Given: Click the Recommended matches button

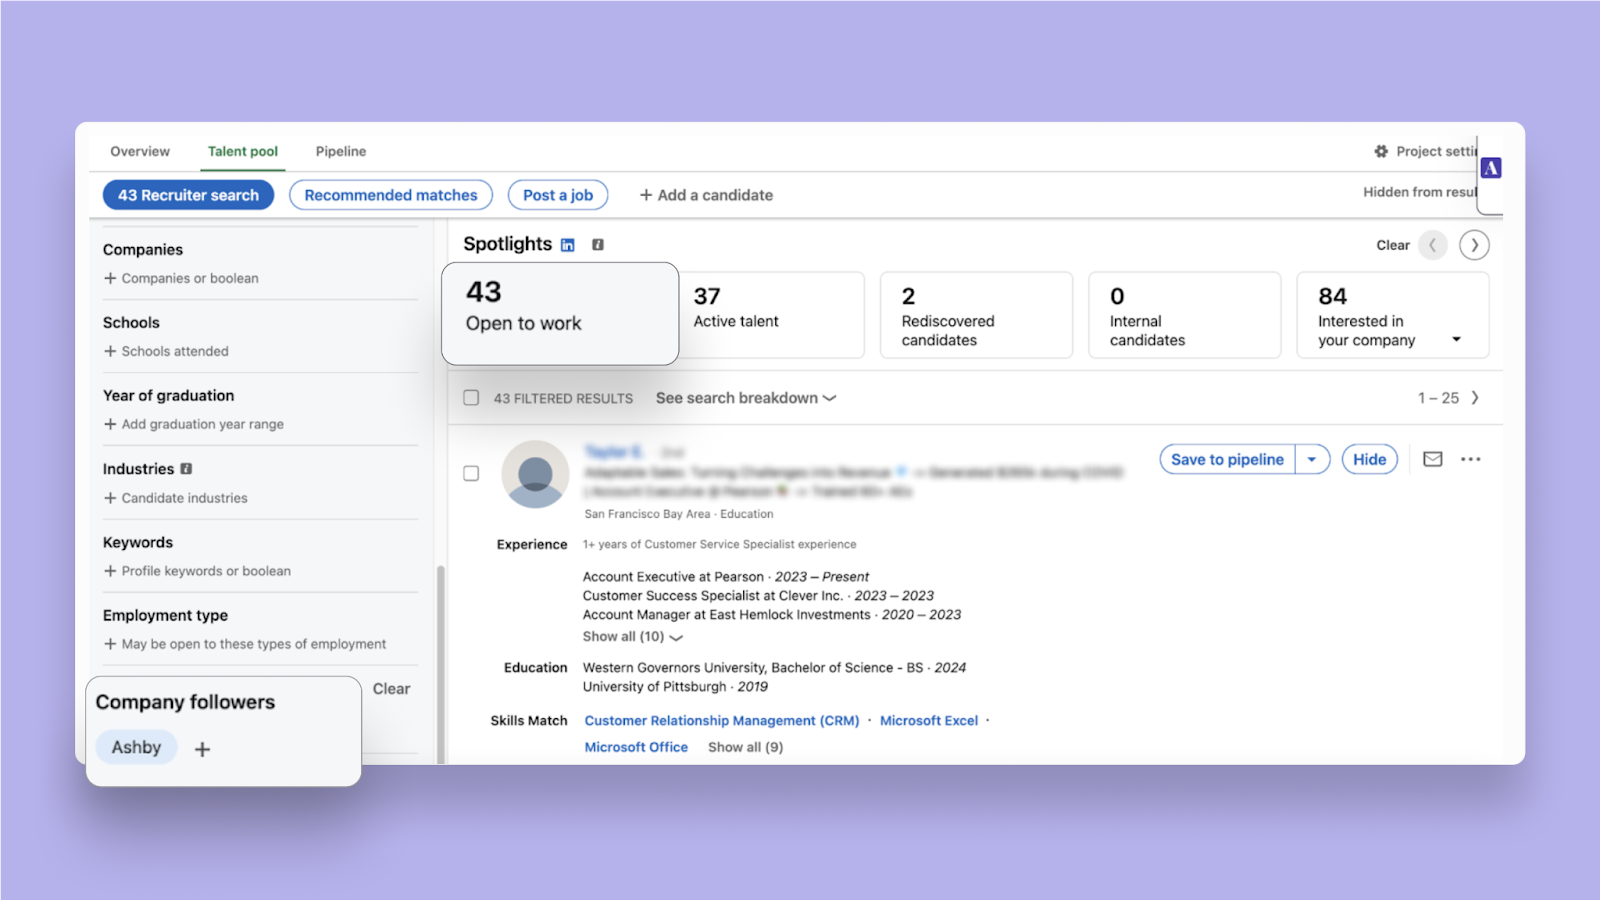Looking at the screenshot, I should [x=391, y=195].
